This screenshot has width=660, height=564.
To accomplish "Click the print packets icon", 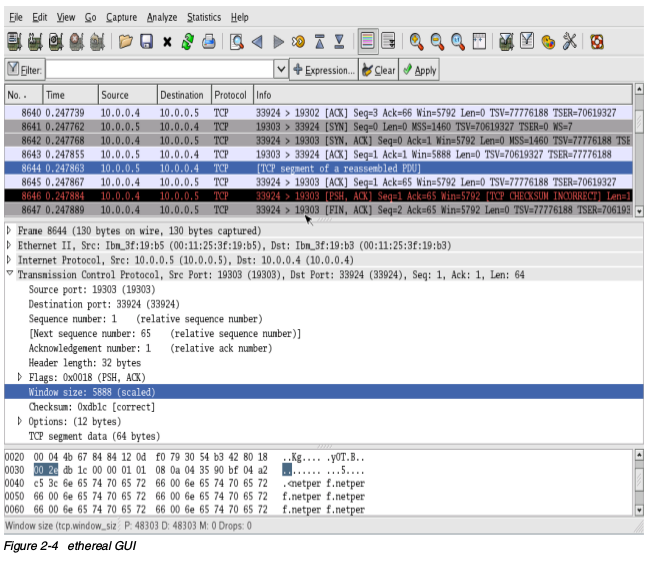I will 209,42.
